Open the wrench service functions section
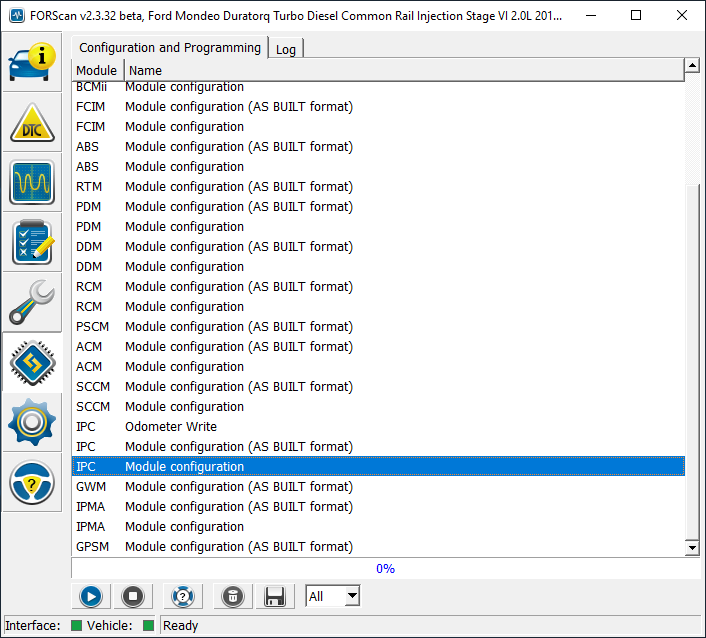Image resolution: width=706 pixels, height=638 pixels. pyautogui.click(x=32, y=303)
